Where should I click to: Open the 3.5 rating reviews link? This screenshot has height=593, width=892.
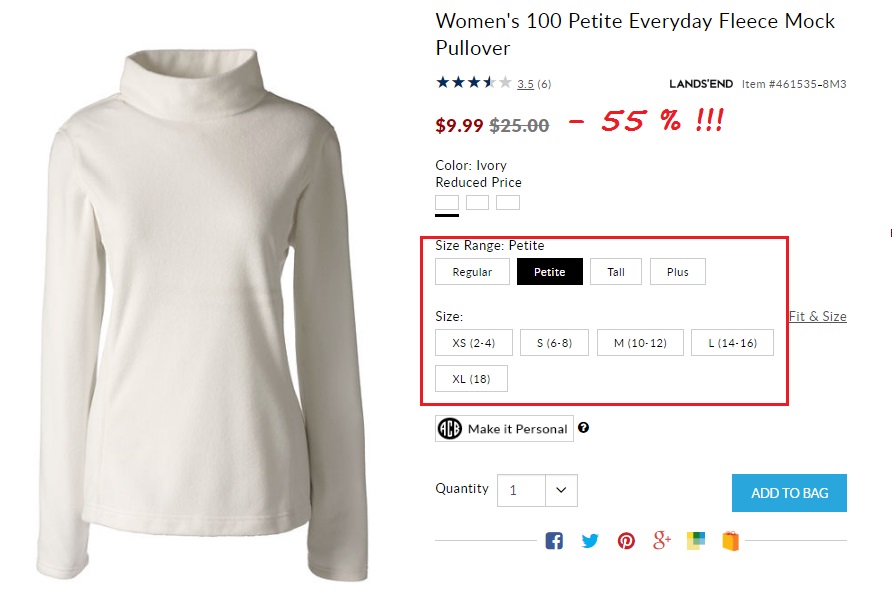pyautogui.click(x=525, y=84)
